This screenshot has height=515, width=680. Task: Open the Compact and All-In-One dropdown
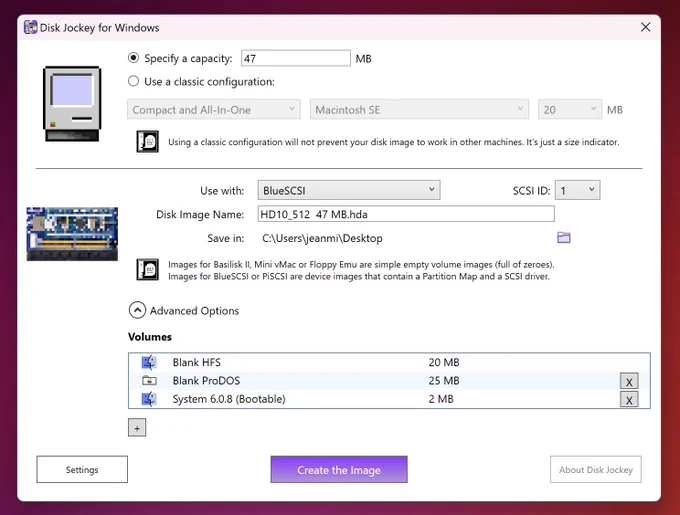tap(214, 110)
